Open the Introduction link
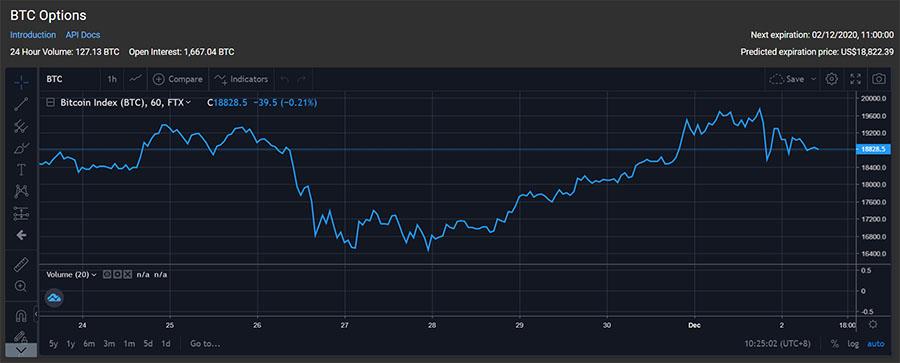 pos(33,35)
